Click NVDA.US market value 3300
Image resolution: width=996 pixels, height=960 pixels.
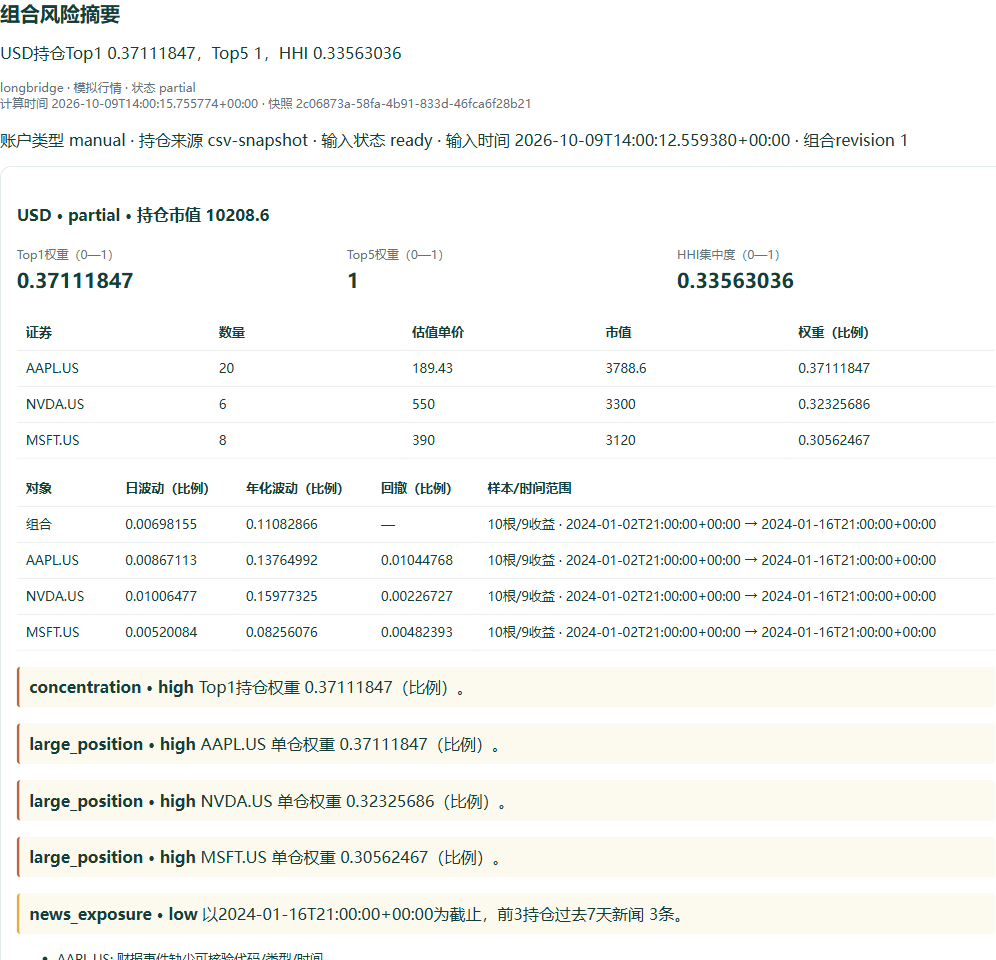(621, 405)
